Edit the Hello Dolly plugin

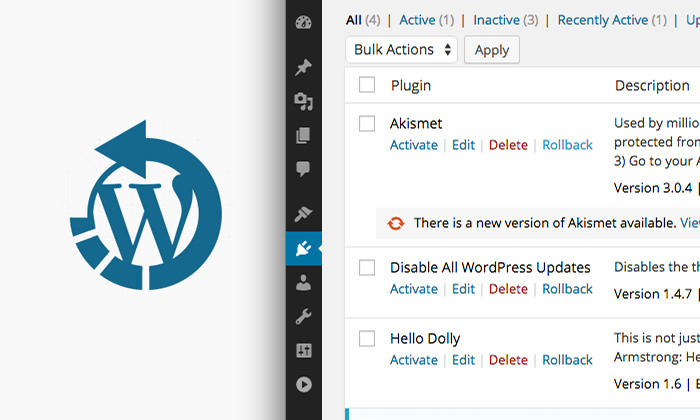(x=463, y=360)
